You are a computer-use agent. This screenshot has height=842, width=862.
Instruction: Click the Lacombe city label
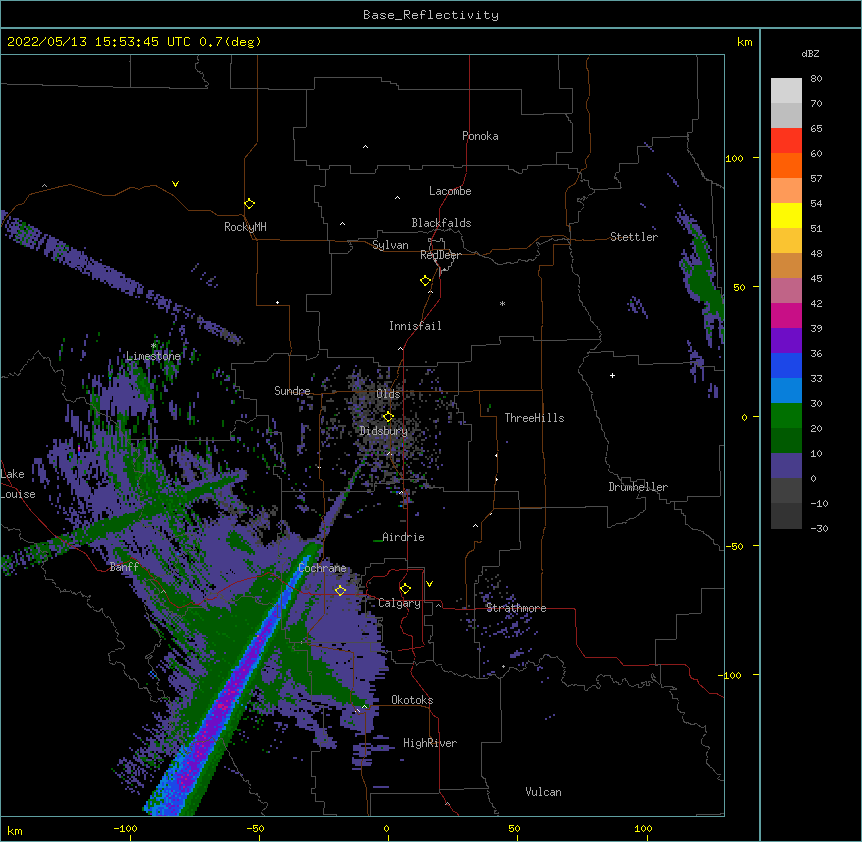point(450,191)
